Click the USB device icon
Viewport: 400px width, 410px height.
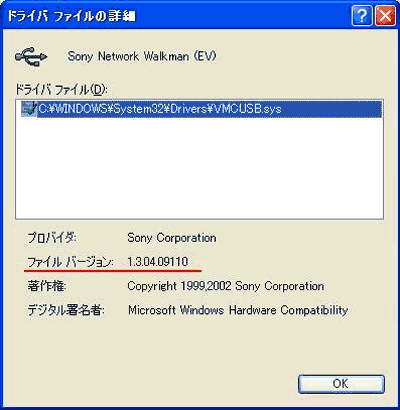point(31,57)
